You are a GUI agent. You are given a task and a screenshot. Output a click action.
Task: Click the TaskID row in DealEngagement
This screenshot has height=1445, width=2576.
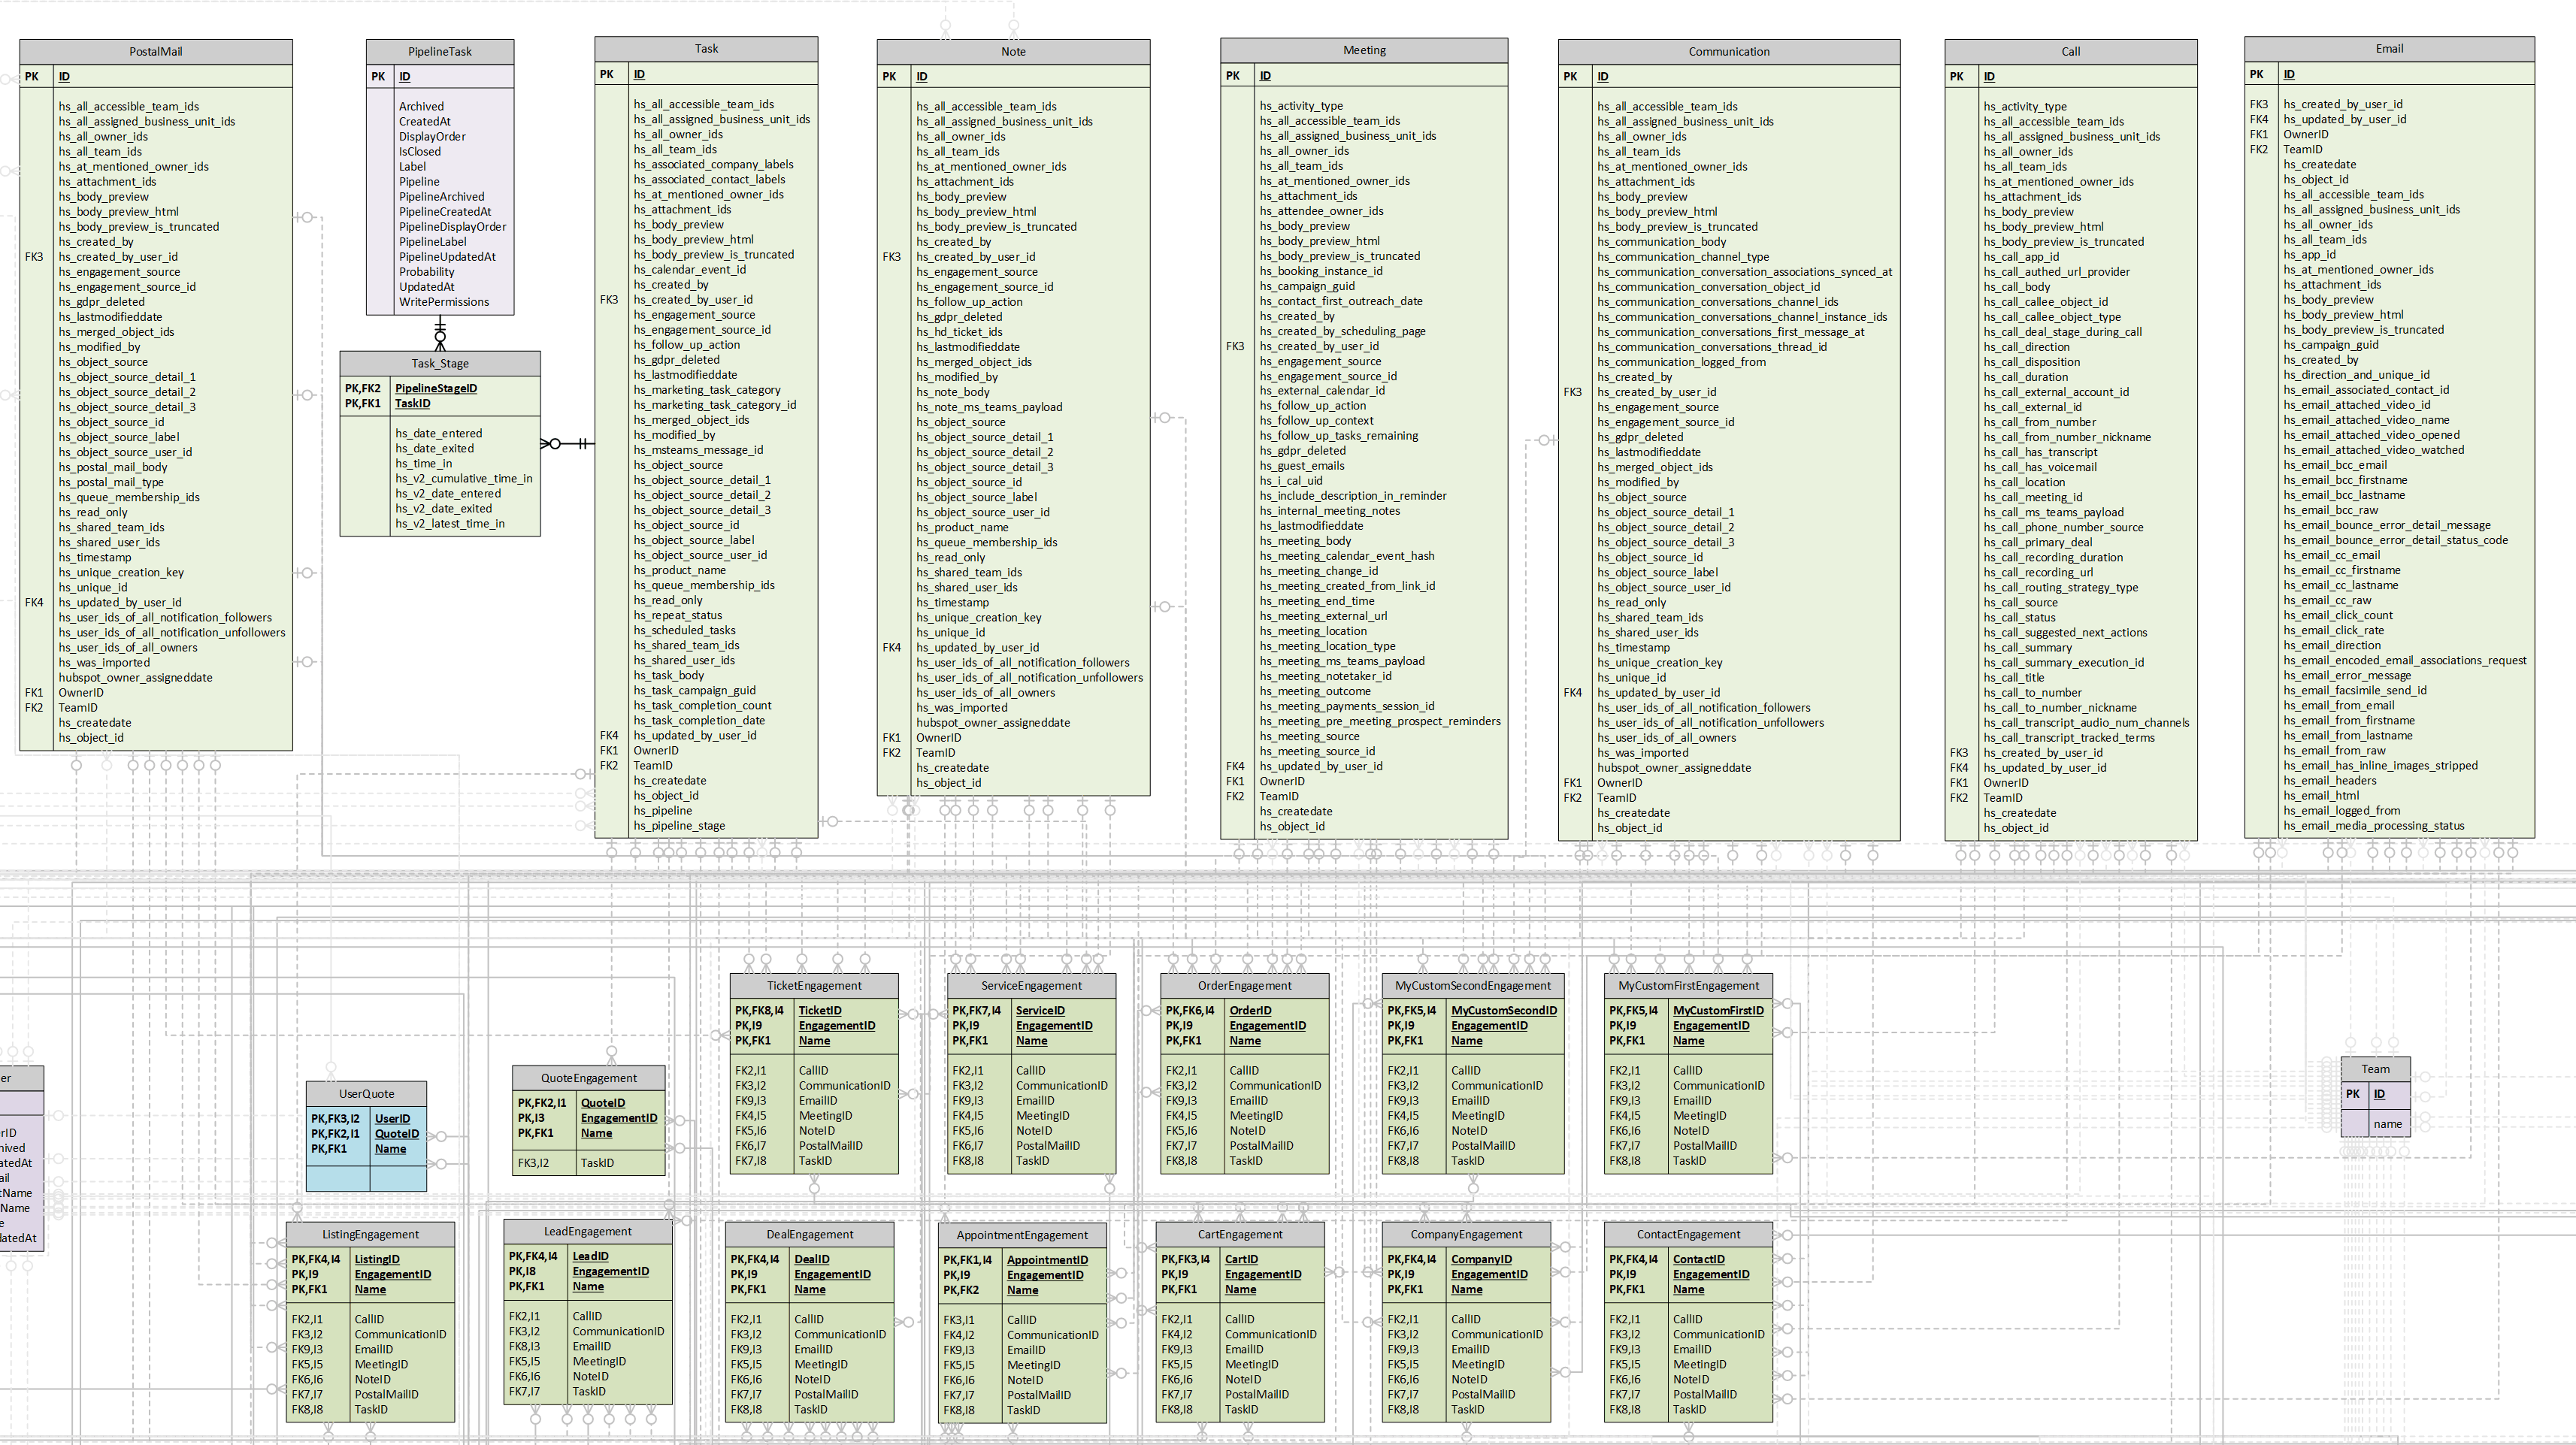click(812, 1409)
